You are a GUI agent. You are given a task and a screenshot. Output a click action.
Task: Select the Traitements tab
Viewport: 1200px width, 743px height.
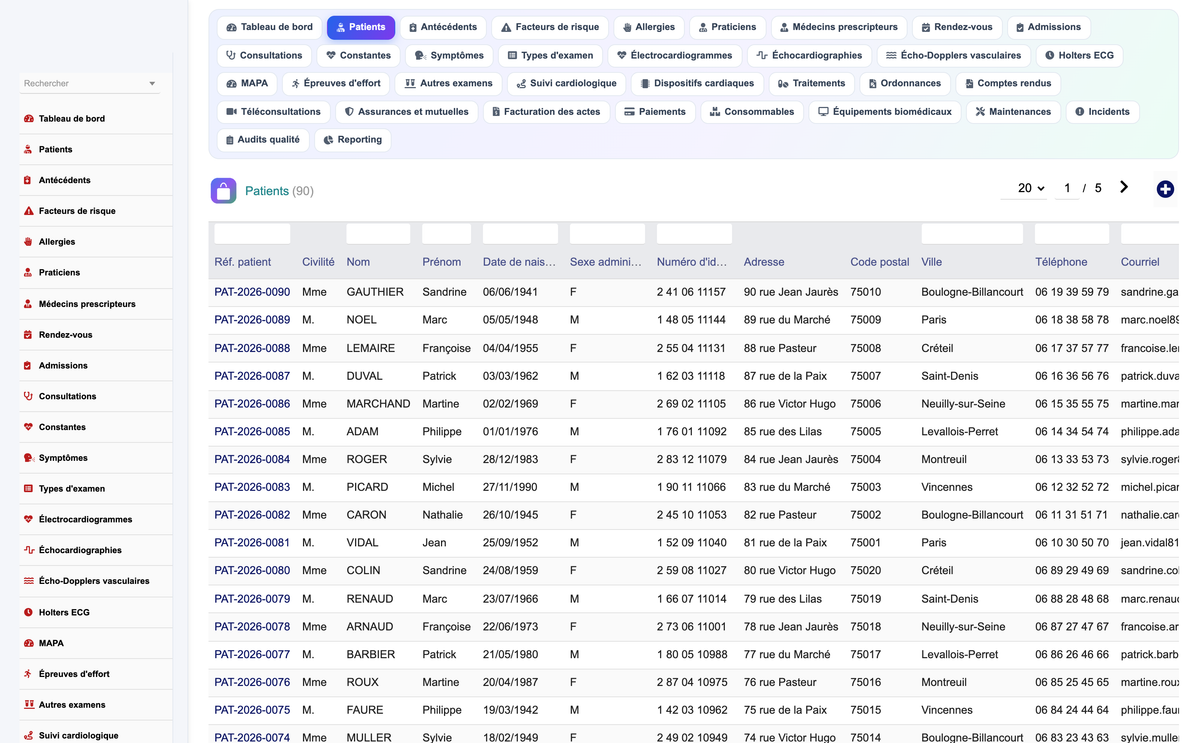[811, 84]
